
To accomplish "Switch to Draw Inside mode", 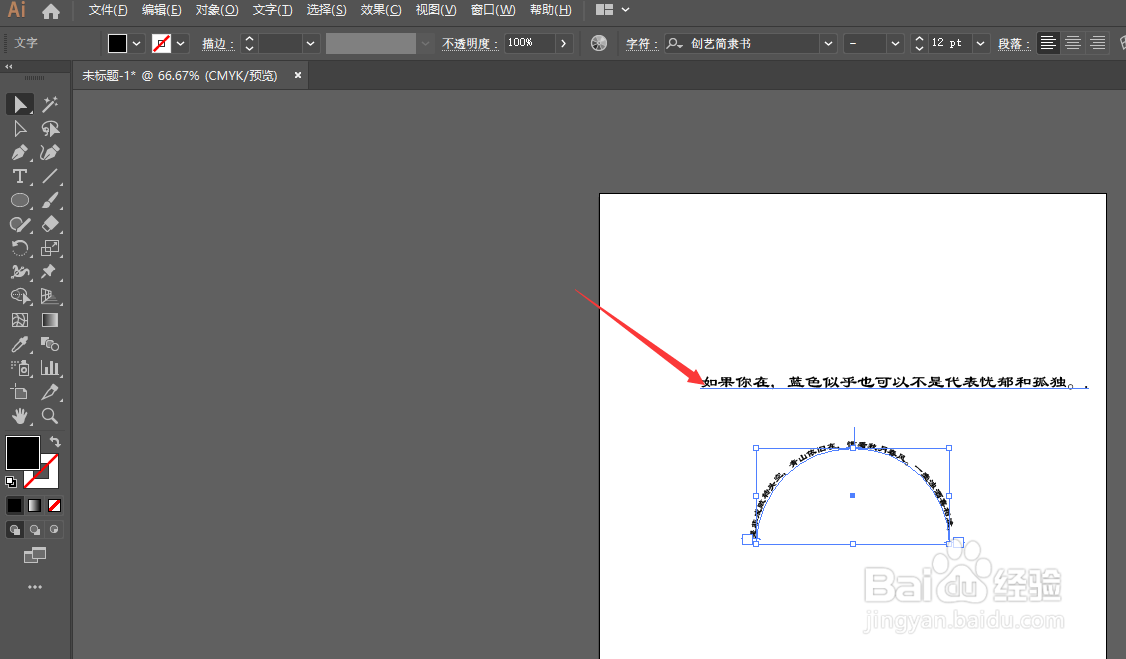I will click(54, 530).
